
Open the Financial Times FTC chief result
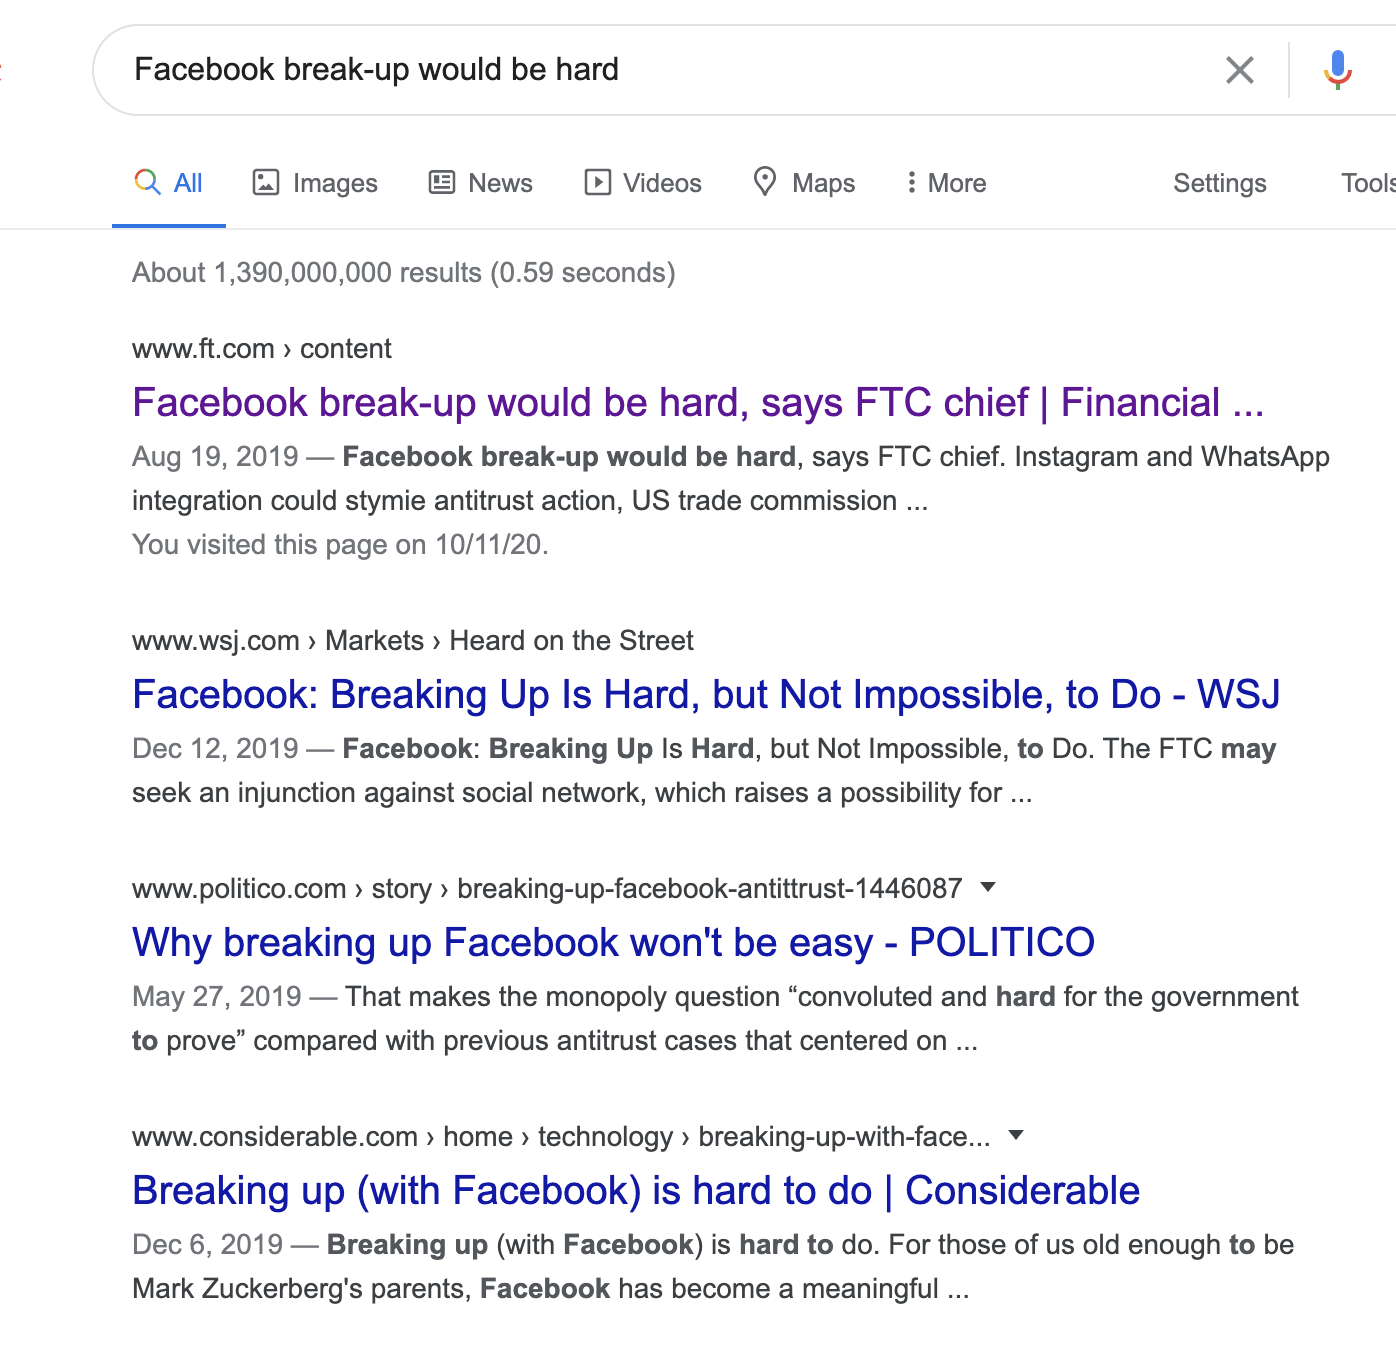pos(697,403)
